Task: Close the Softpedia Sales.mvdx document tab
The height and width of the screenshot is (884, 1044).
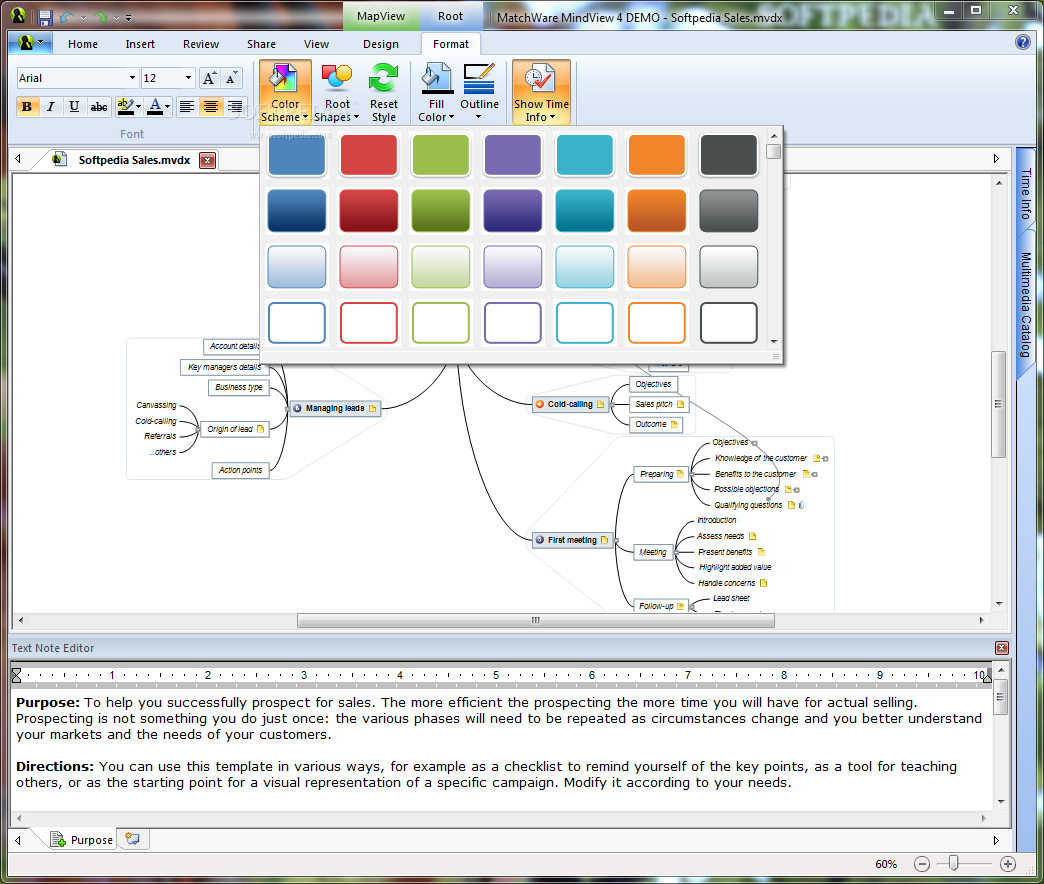Action: pos(208,160)
